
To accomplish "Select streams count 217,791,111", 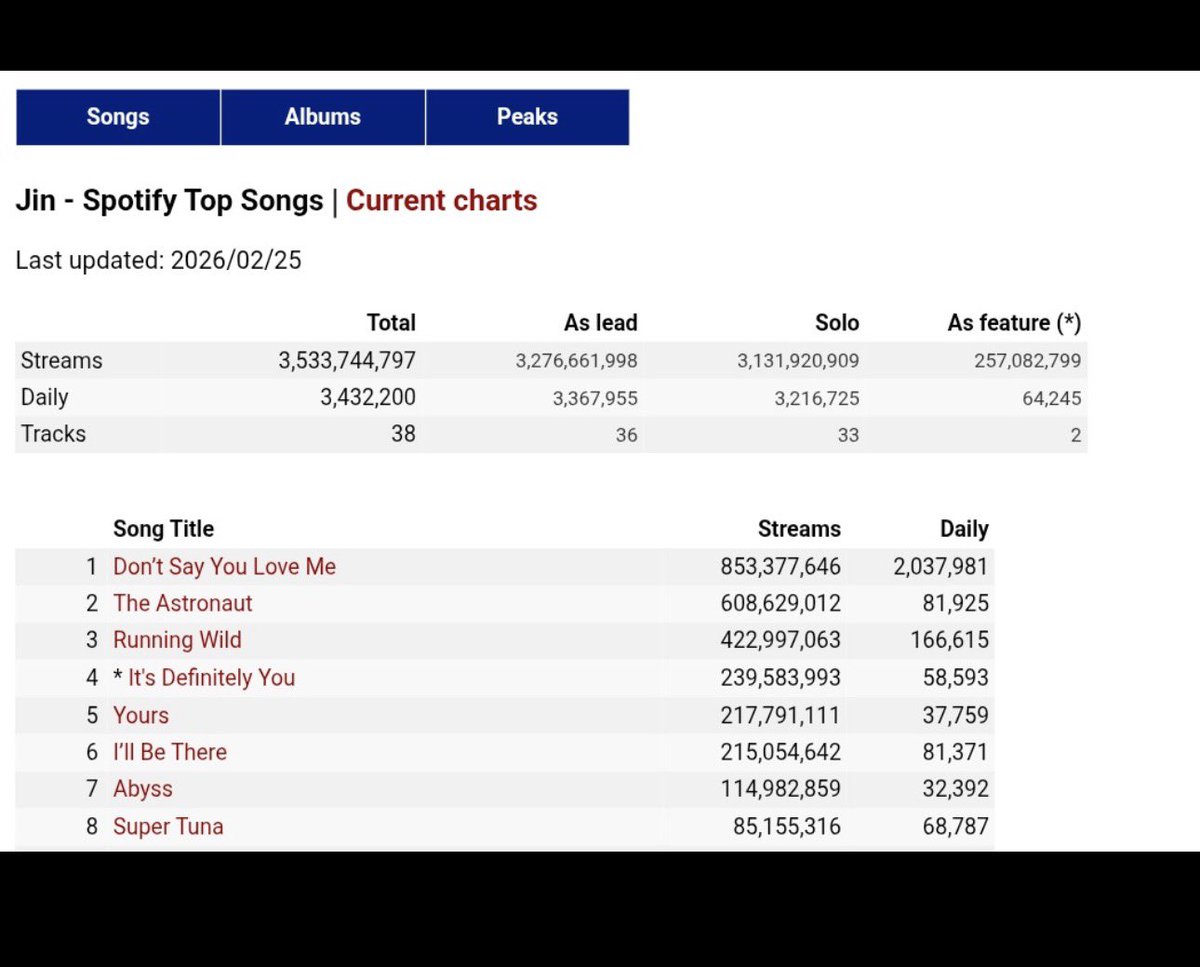I will click(780, 715).
